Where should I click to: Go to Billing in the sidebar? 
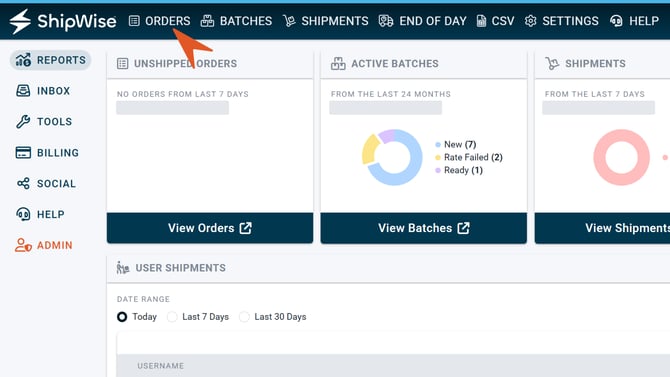(x=47, y=153)
